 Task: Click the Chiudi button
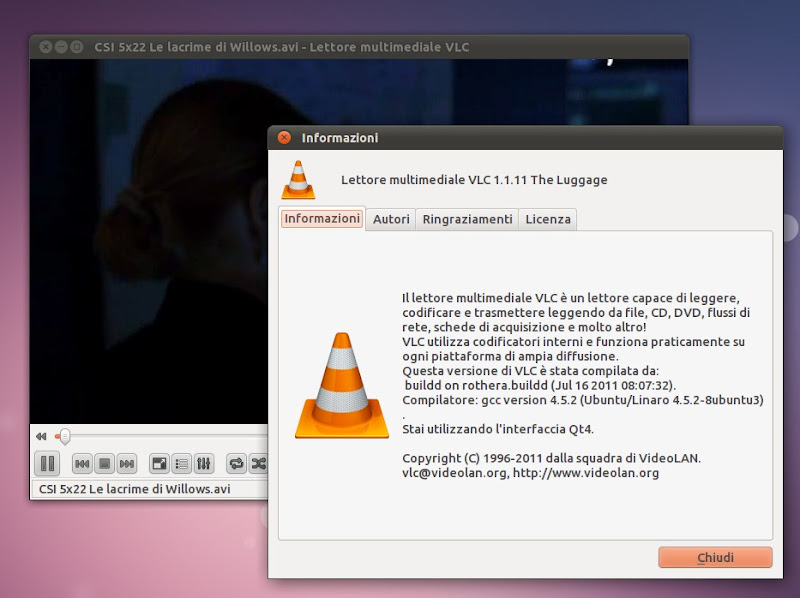pos(715,557)
